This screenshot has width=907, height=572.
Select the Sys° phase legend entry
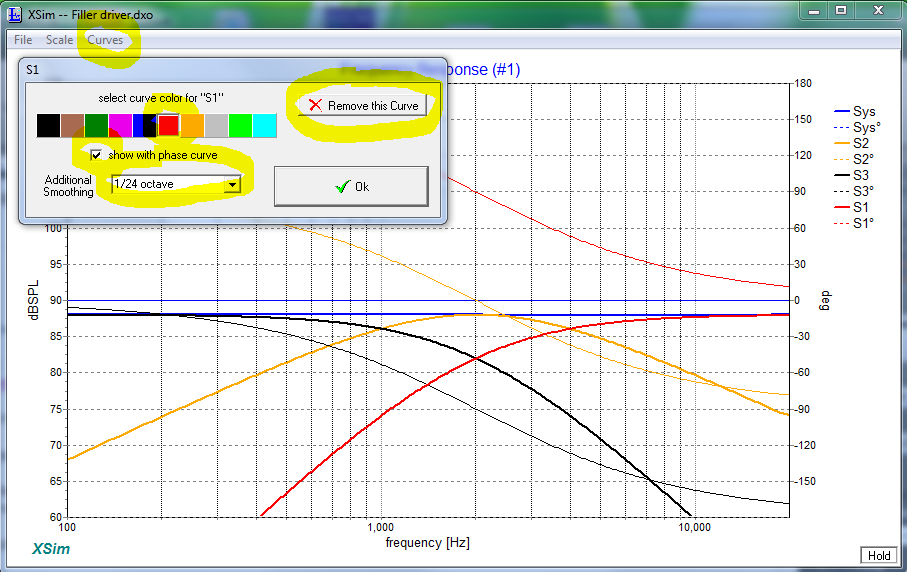click(857, 127)
